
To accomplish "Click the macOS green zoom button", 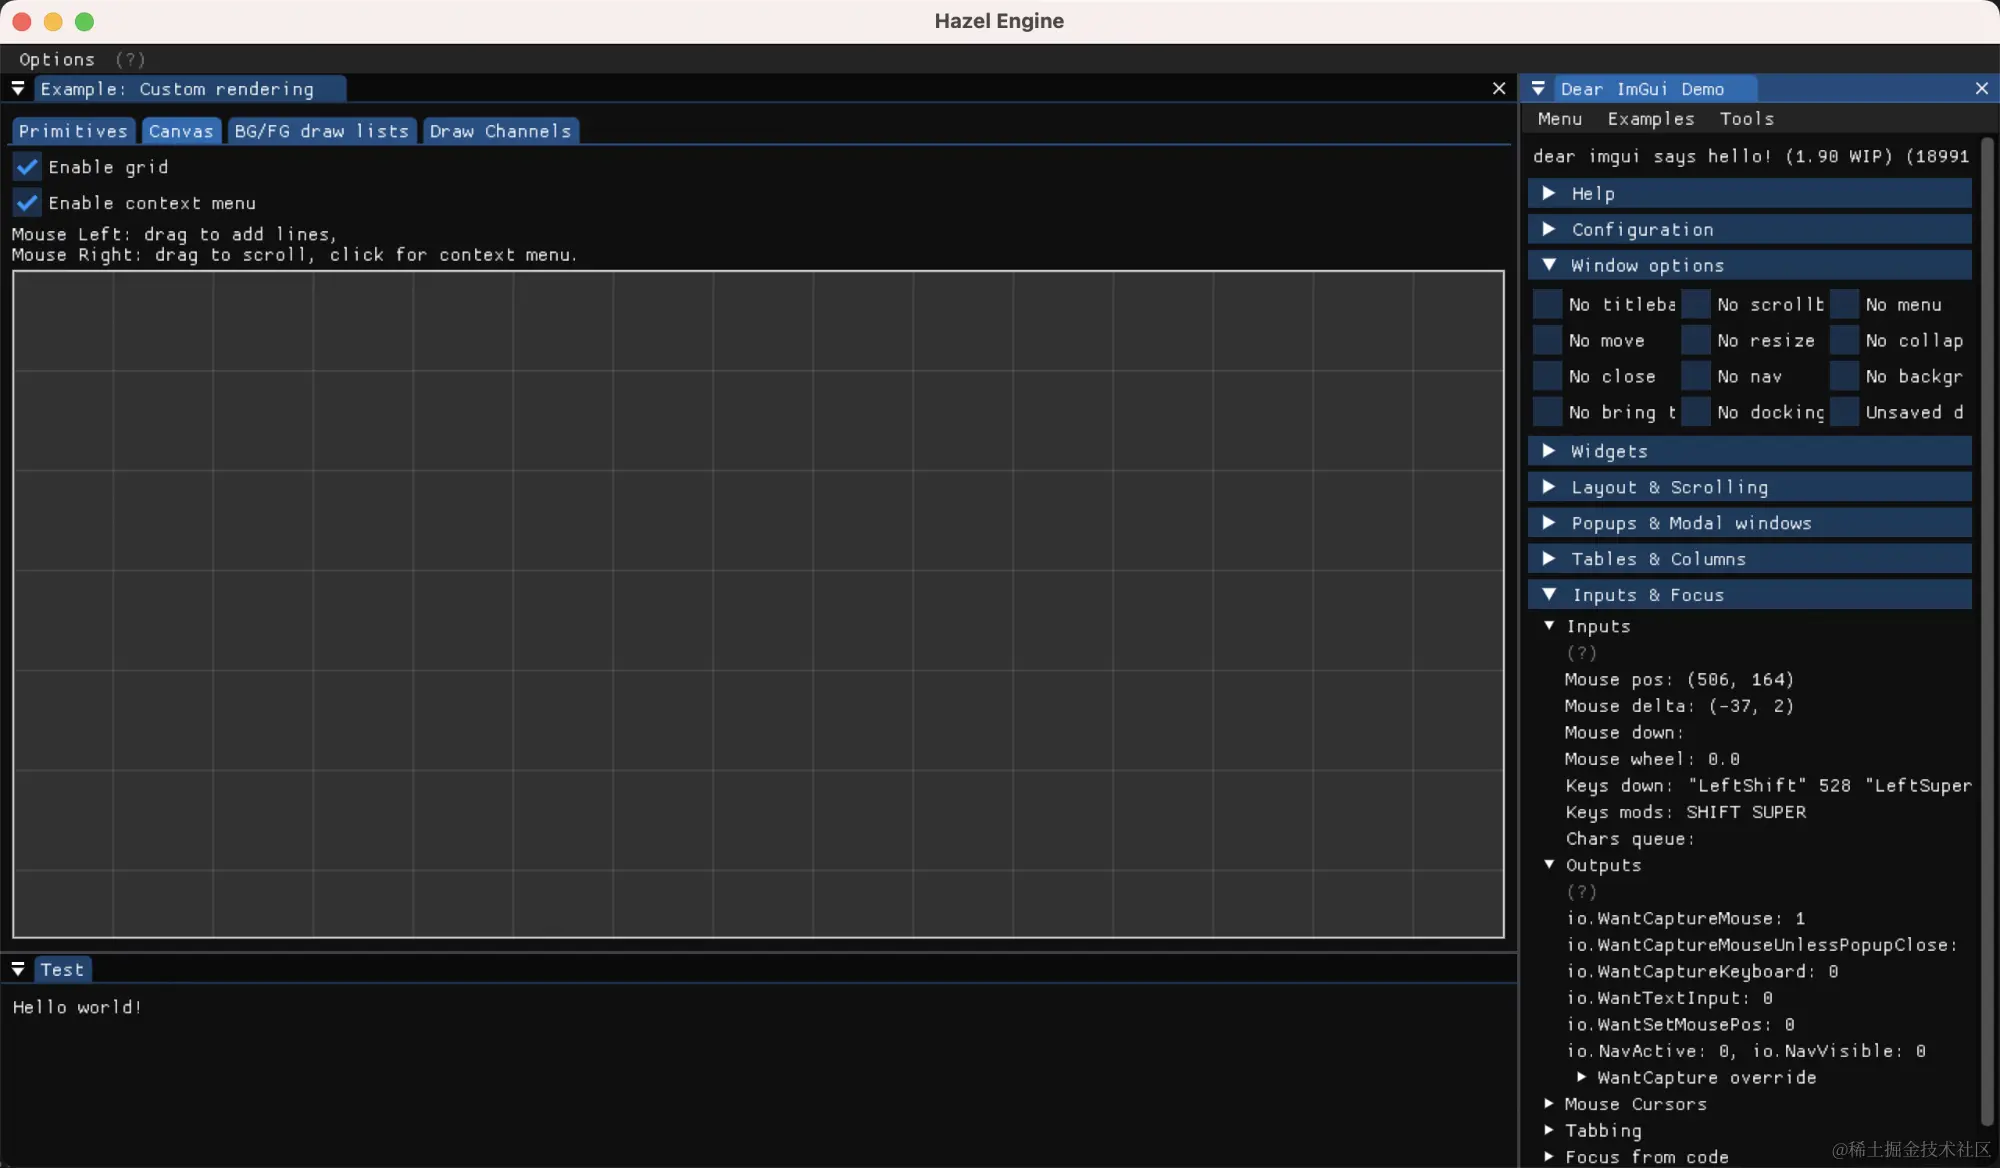I will click(85, 21).
